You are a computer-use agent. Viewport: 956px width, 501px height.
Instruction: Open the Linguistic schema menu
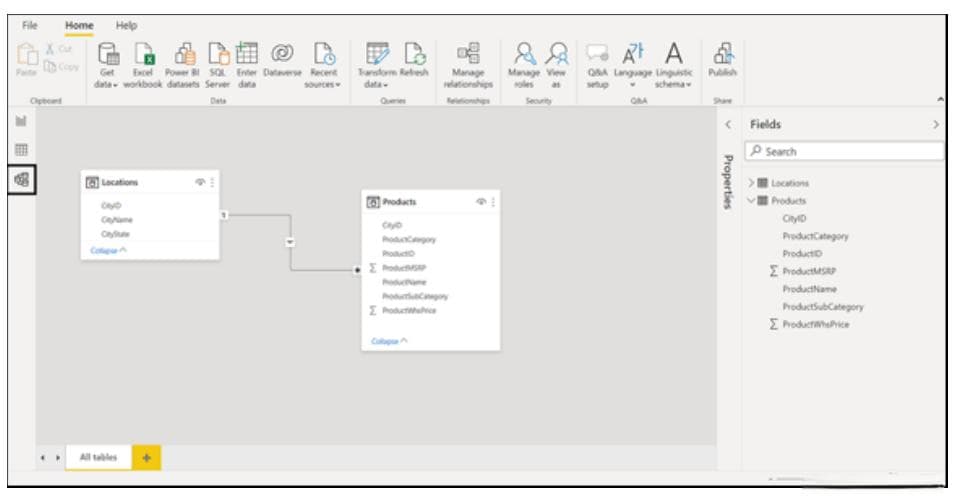(674, 66)
